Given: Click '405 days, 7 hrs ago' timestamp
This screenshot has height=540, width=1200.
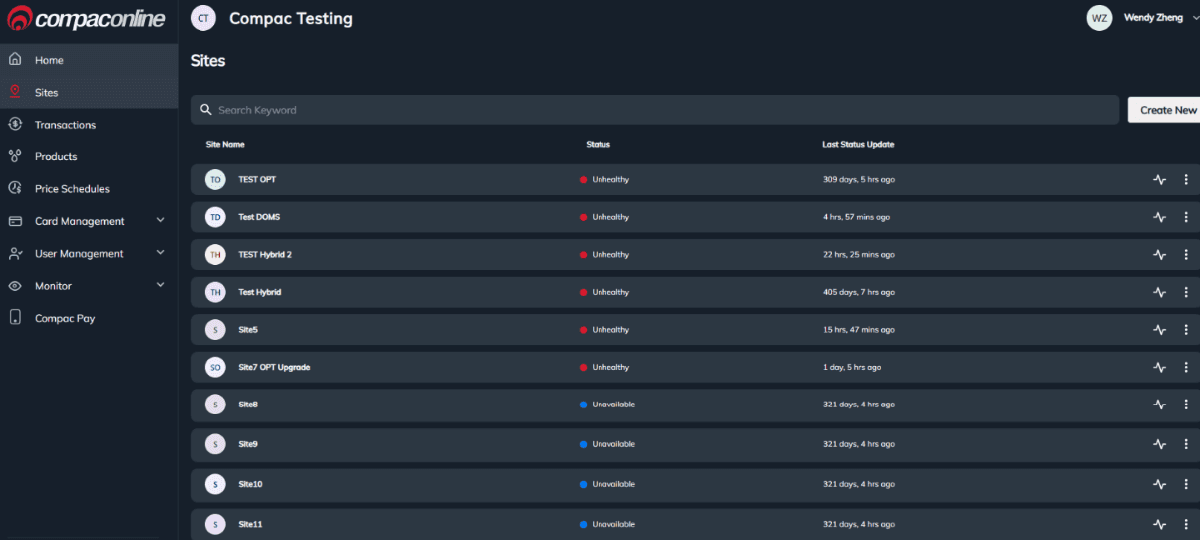Looking at the screenshot, I should coord(858,292).
